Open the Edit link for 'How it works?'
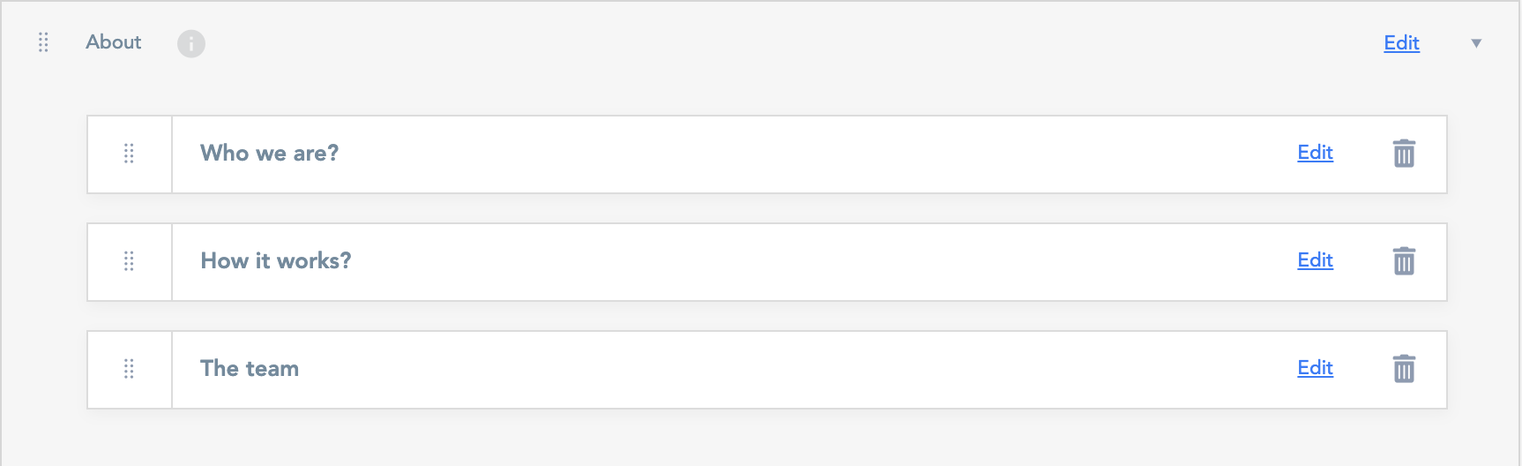1522x466 pixels. [1315, 260]
